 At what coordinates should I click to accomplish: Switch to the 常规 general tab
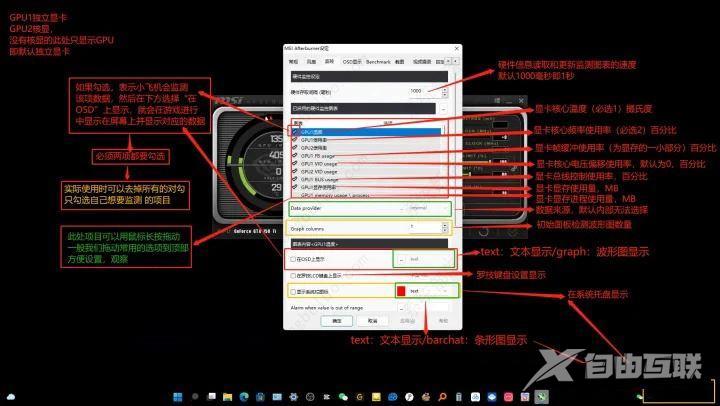pos(293,62)
